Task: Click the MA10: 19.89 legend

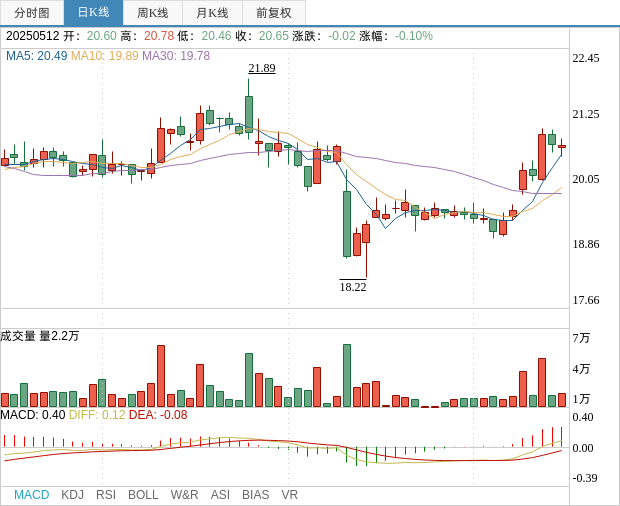Action: pos(105,56)
